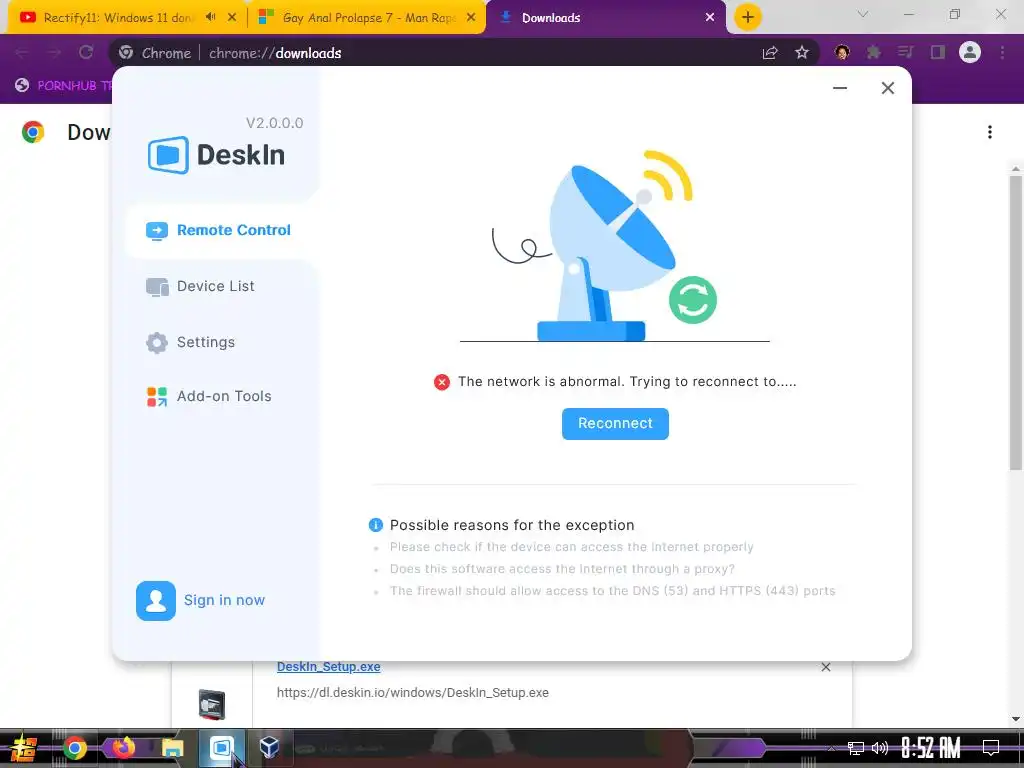
Task: Minimize the DeskIn window
Action: point(840,88)
